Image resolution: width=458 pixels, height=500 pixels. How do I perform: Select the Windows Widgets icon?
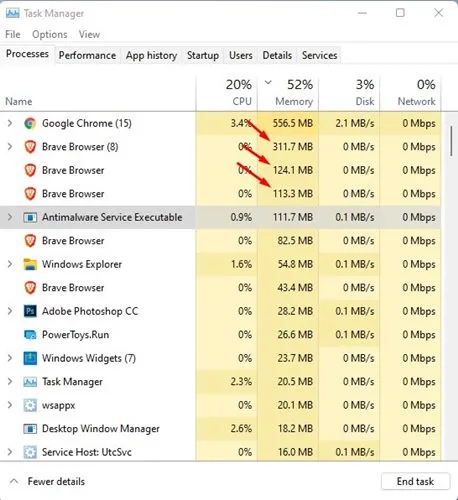tap(30, 358)
